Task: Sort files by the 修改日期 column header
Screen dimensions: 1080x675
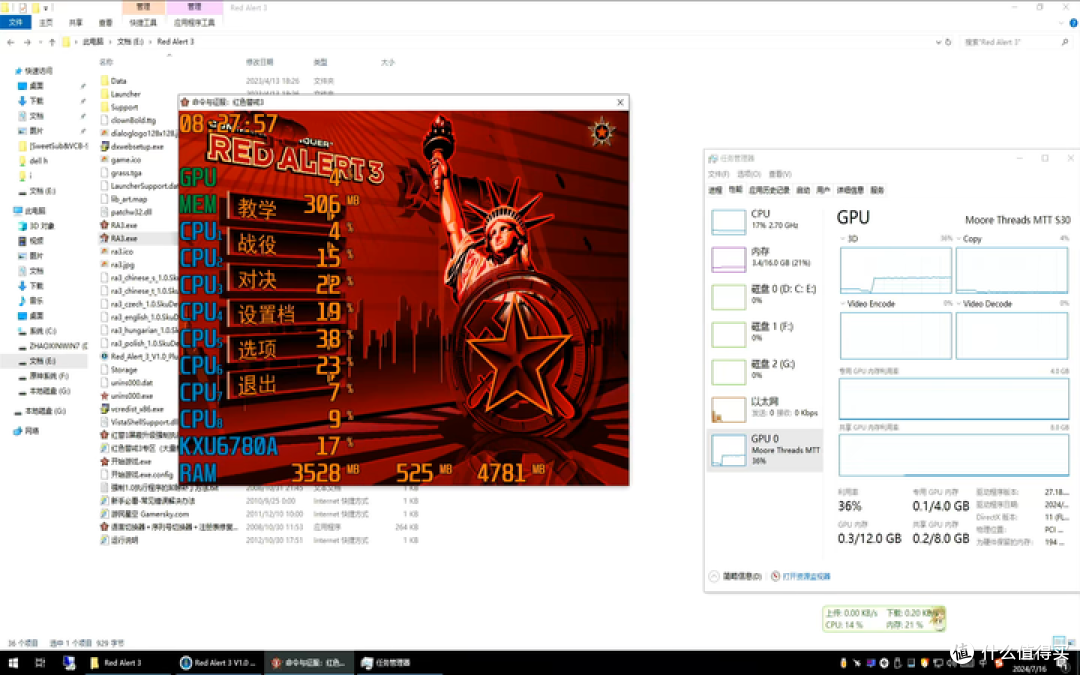Action: 260,62
